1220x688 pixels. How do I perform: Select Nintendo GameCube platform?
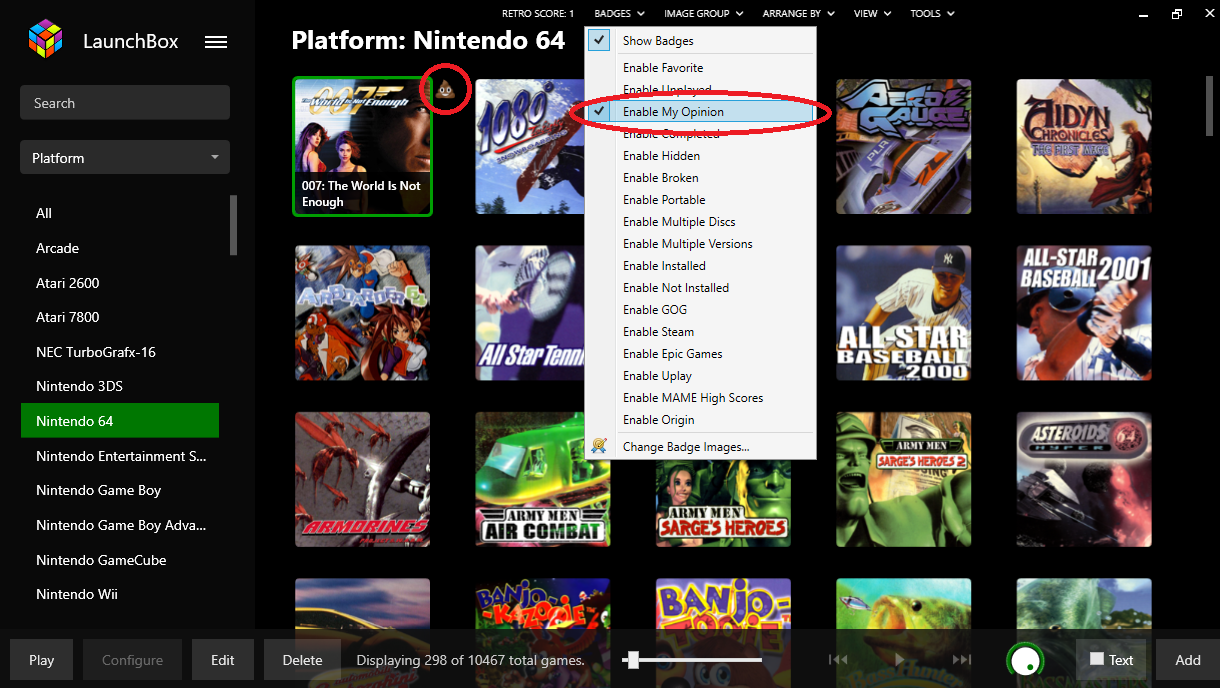[120, 560]
